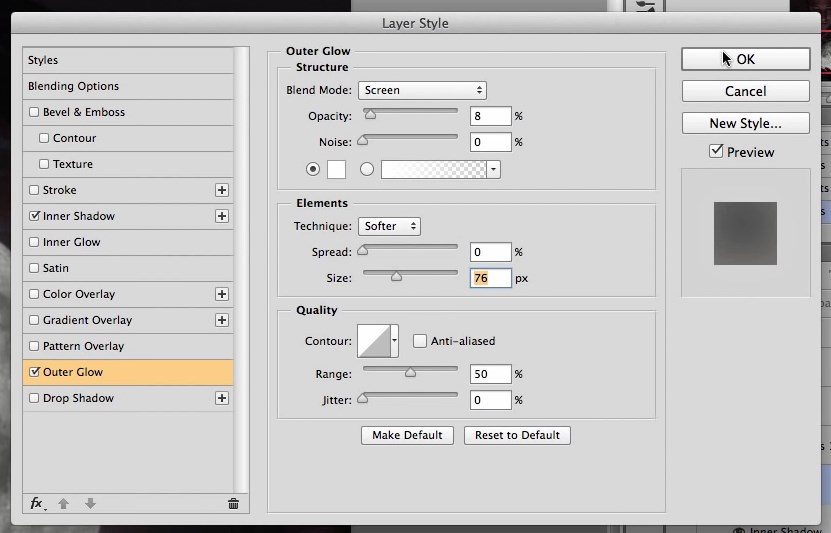
Task: Enable the Pattern Overlay checkbox
Action: (34, 346)
